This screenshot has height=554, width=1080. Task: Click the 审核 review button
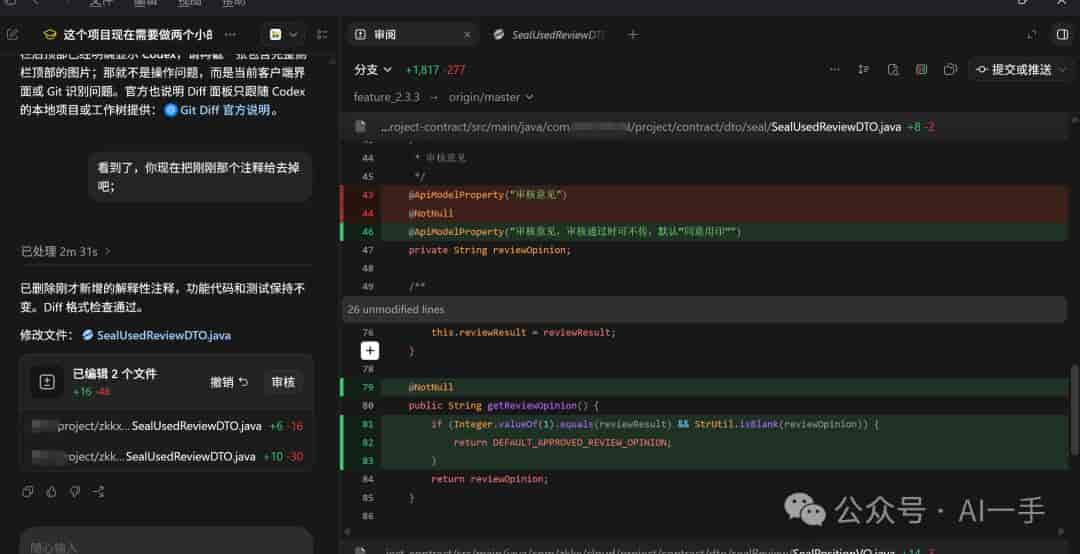pos(283,382)
